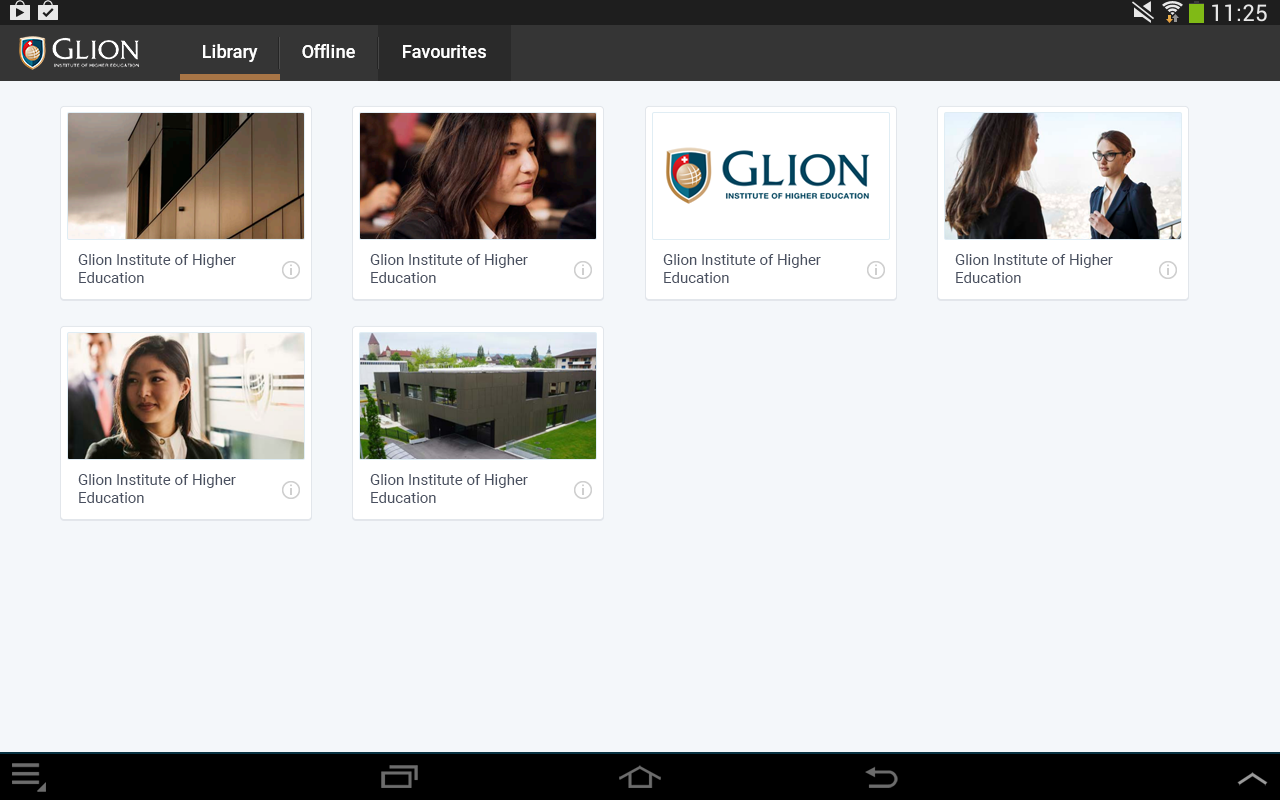Open info for woman by glass door card
The width and height of the screenshot is (1280, 800).
click(x=291, y=490)
